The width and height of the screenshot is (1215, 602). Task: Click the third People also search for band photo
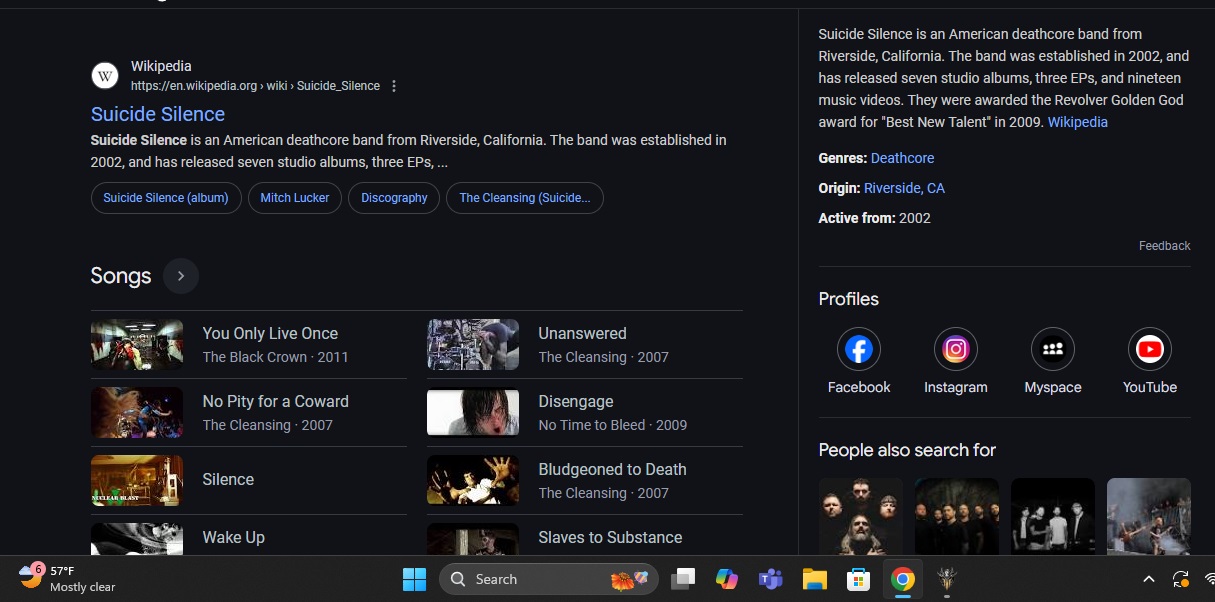[x=1053, y=516]
